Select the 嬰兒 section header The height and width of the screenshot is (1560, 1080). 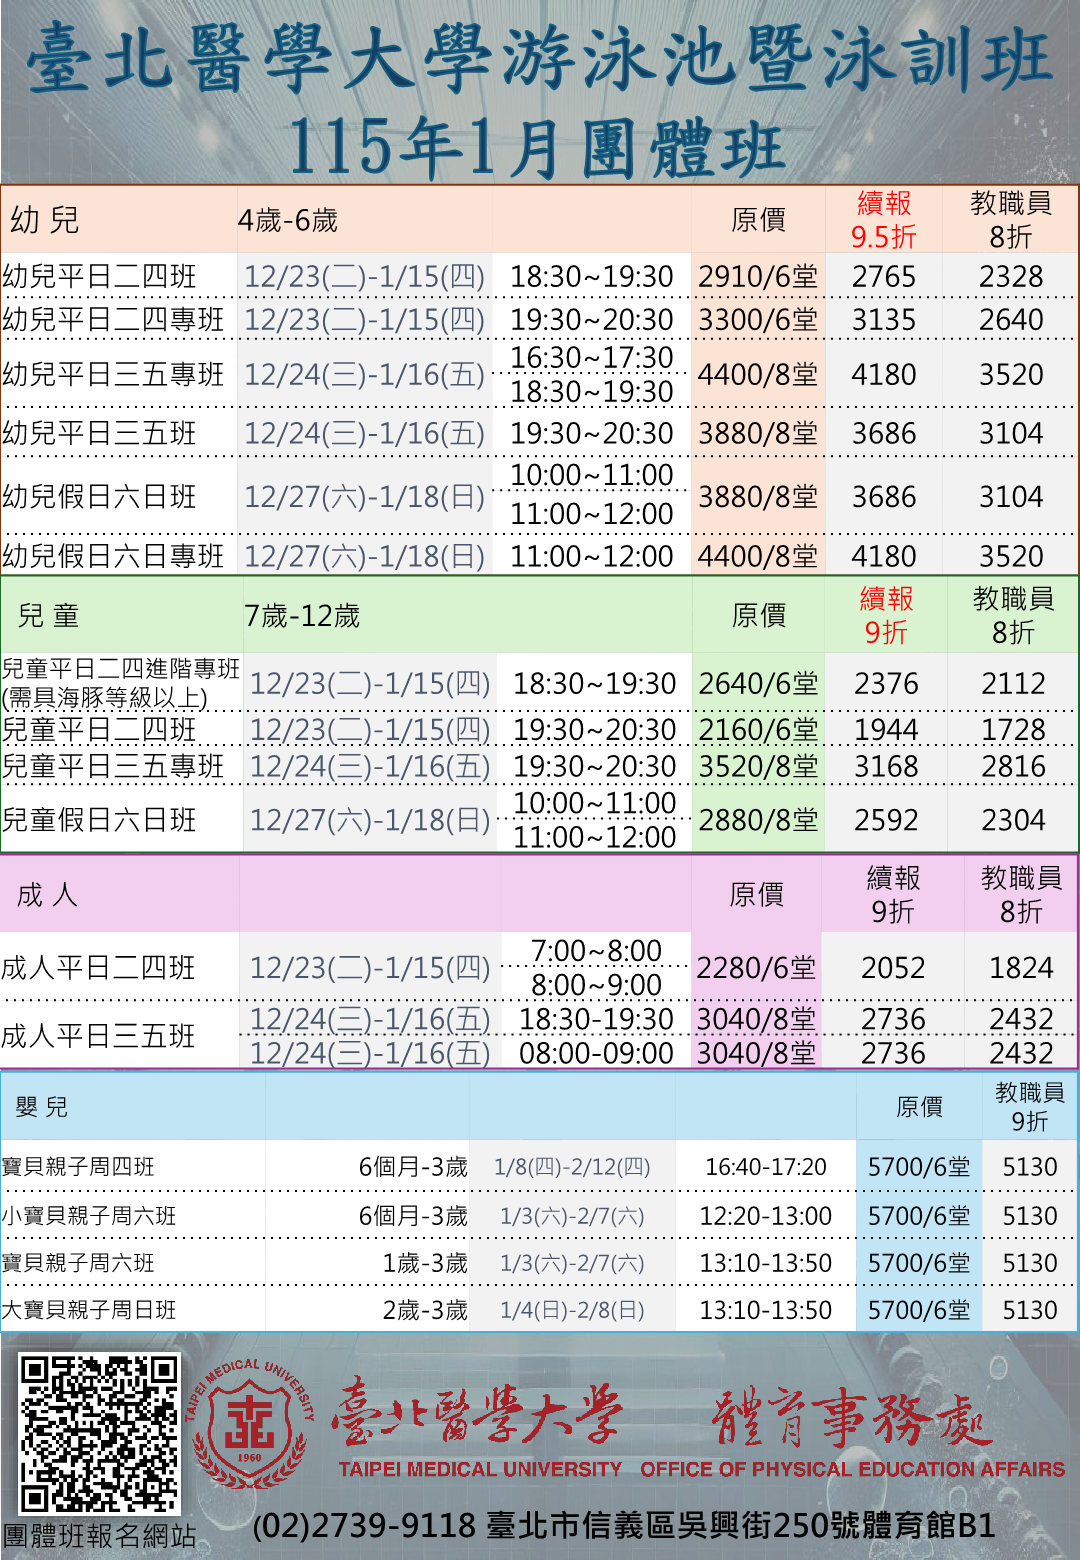click(x=42, y=1107)
